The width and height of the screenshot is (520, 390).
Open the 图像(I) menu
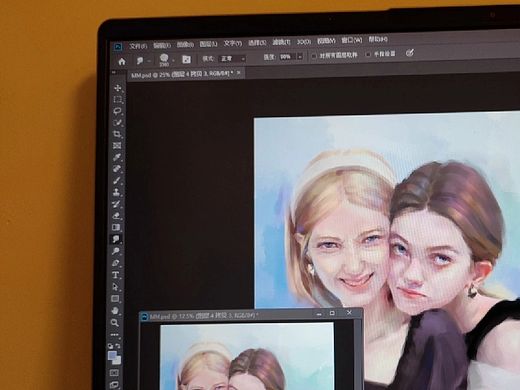click(x=185, y=45)
